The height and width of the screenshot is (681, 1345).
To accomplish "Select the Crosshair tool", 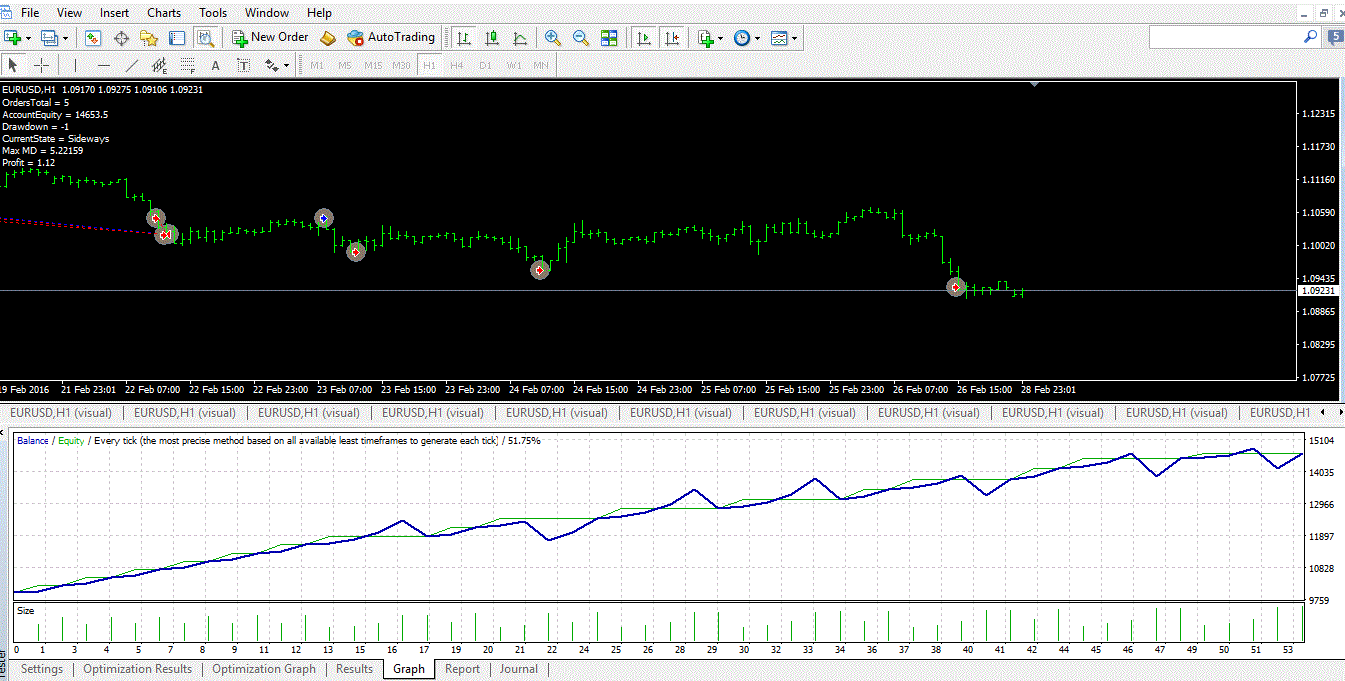I will (42, 66).
